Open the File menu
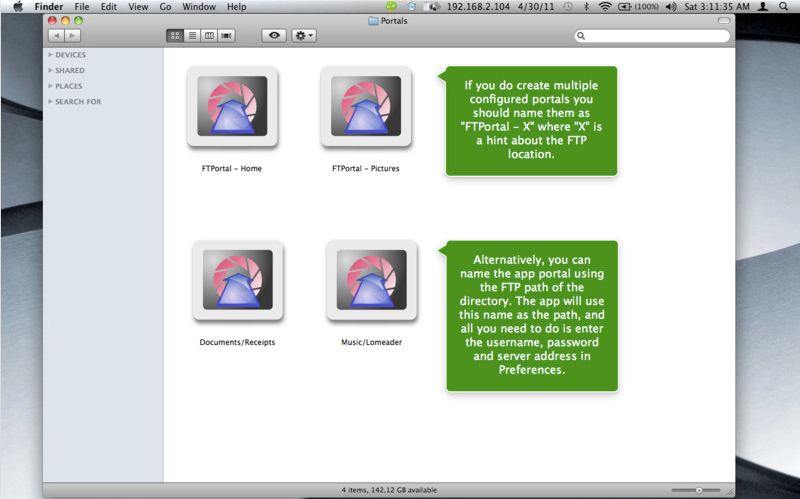The height and width of the screenshot is (499, 800). [x=82, y=7]
